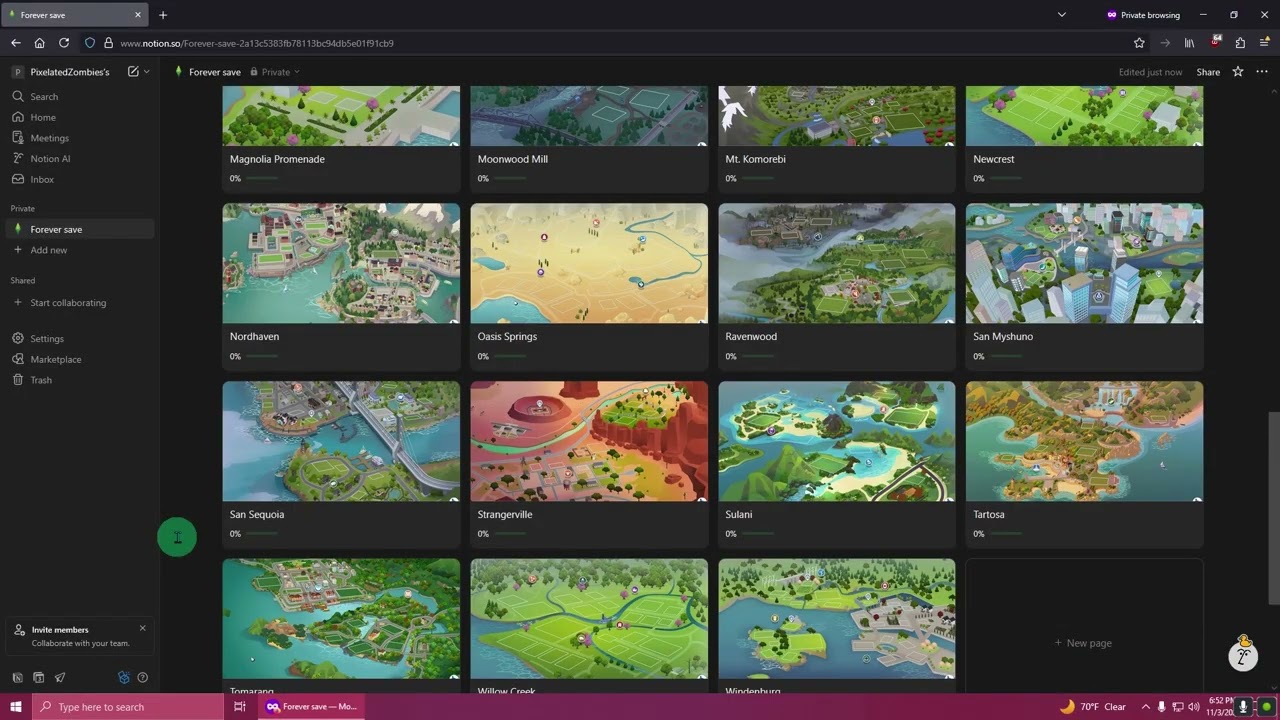The width and height of the screenshot is (1280, 720).
Task: Open Meetings in sidebar
Action: (80, 138)
